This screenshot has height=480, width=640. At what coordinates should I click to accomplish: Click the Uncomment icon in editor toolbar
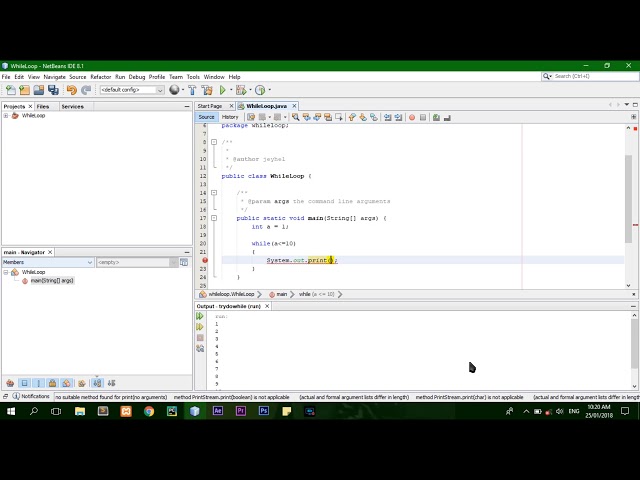pyautogui.click(x=447, y=118)
